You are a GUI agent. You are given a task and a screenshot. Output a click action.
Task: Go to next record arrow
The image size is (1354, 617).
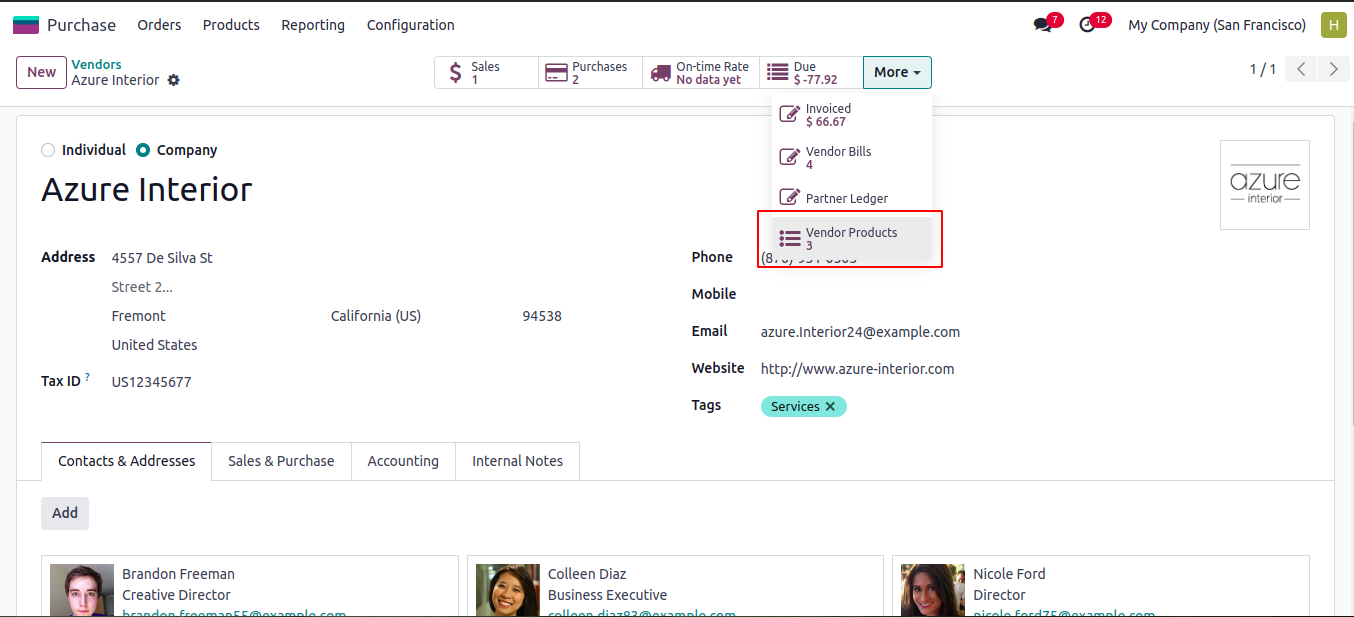[1333, 69]
